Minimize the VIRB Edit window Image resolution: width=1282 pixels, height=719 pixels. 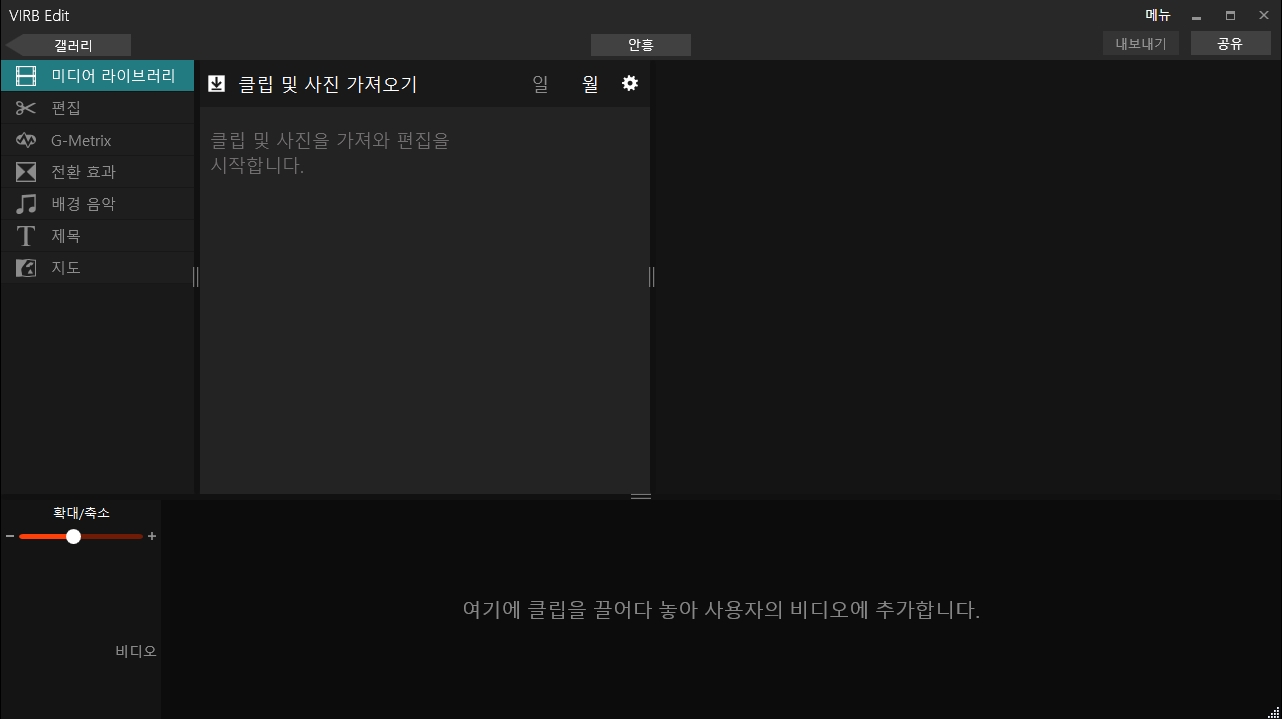click(1196, 16)
